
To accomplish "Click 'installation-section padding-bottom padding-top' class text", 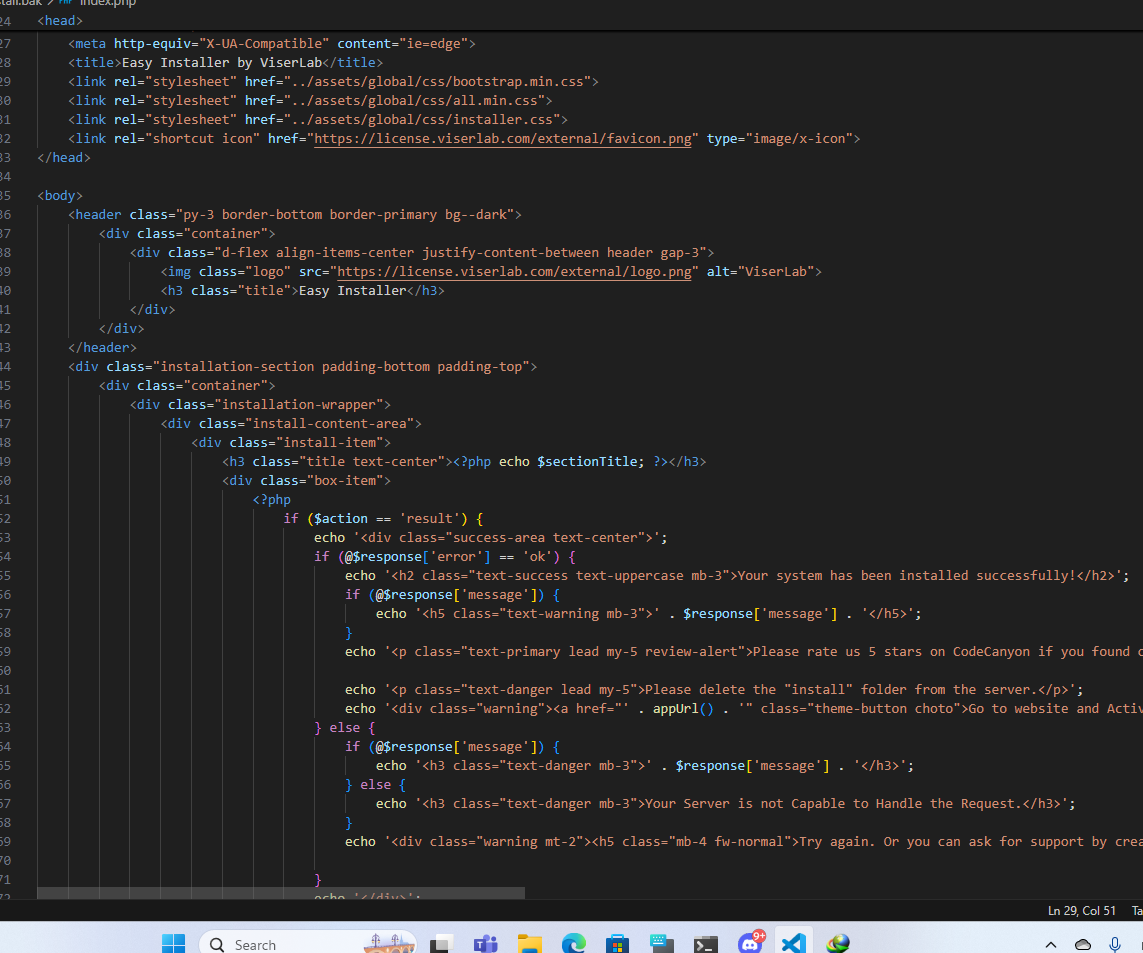I will pos(341,367).
